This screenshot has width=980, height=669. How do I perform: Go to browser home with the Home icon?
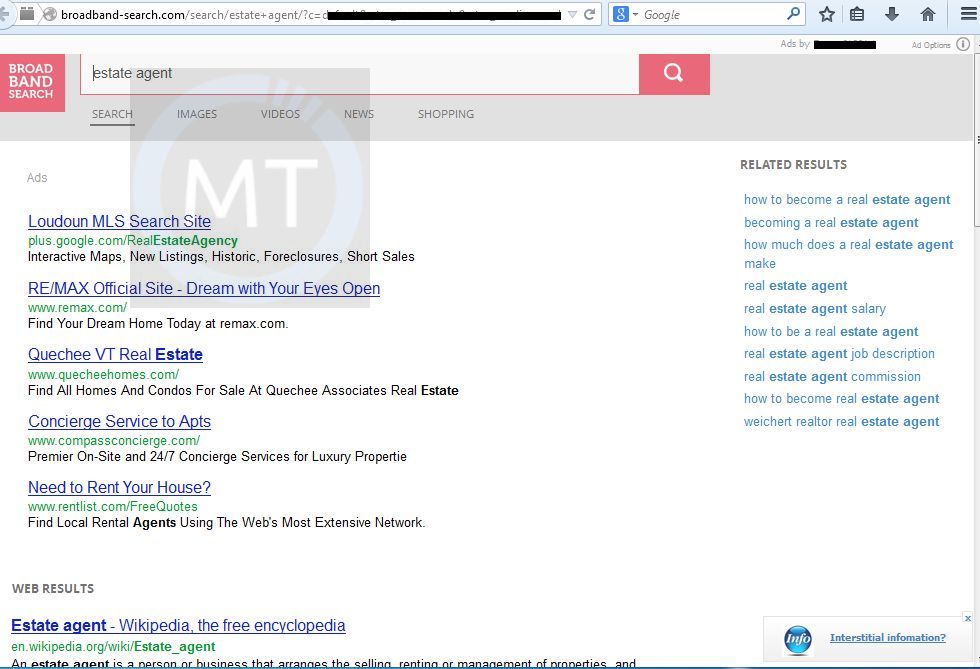pos(926,14)
